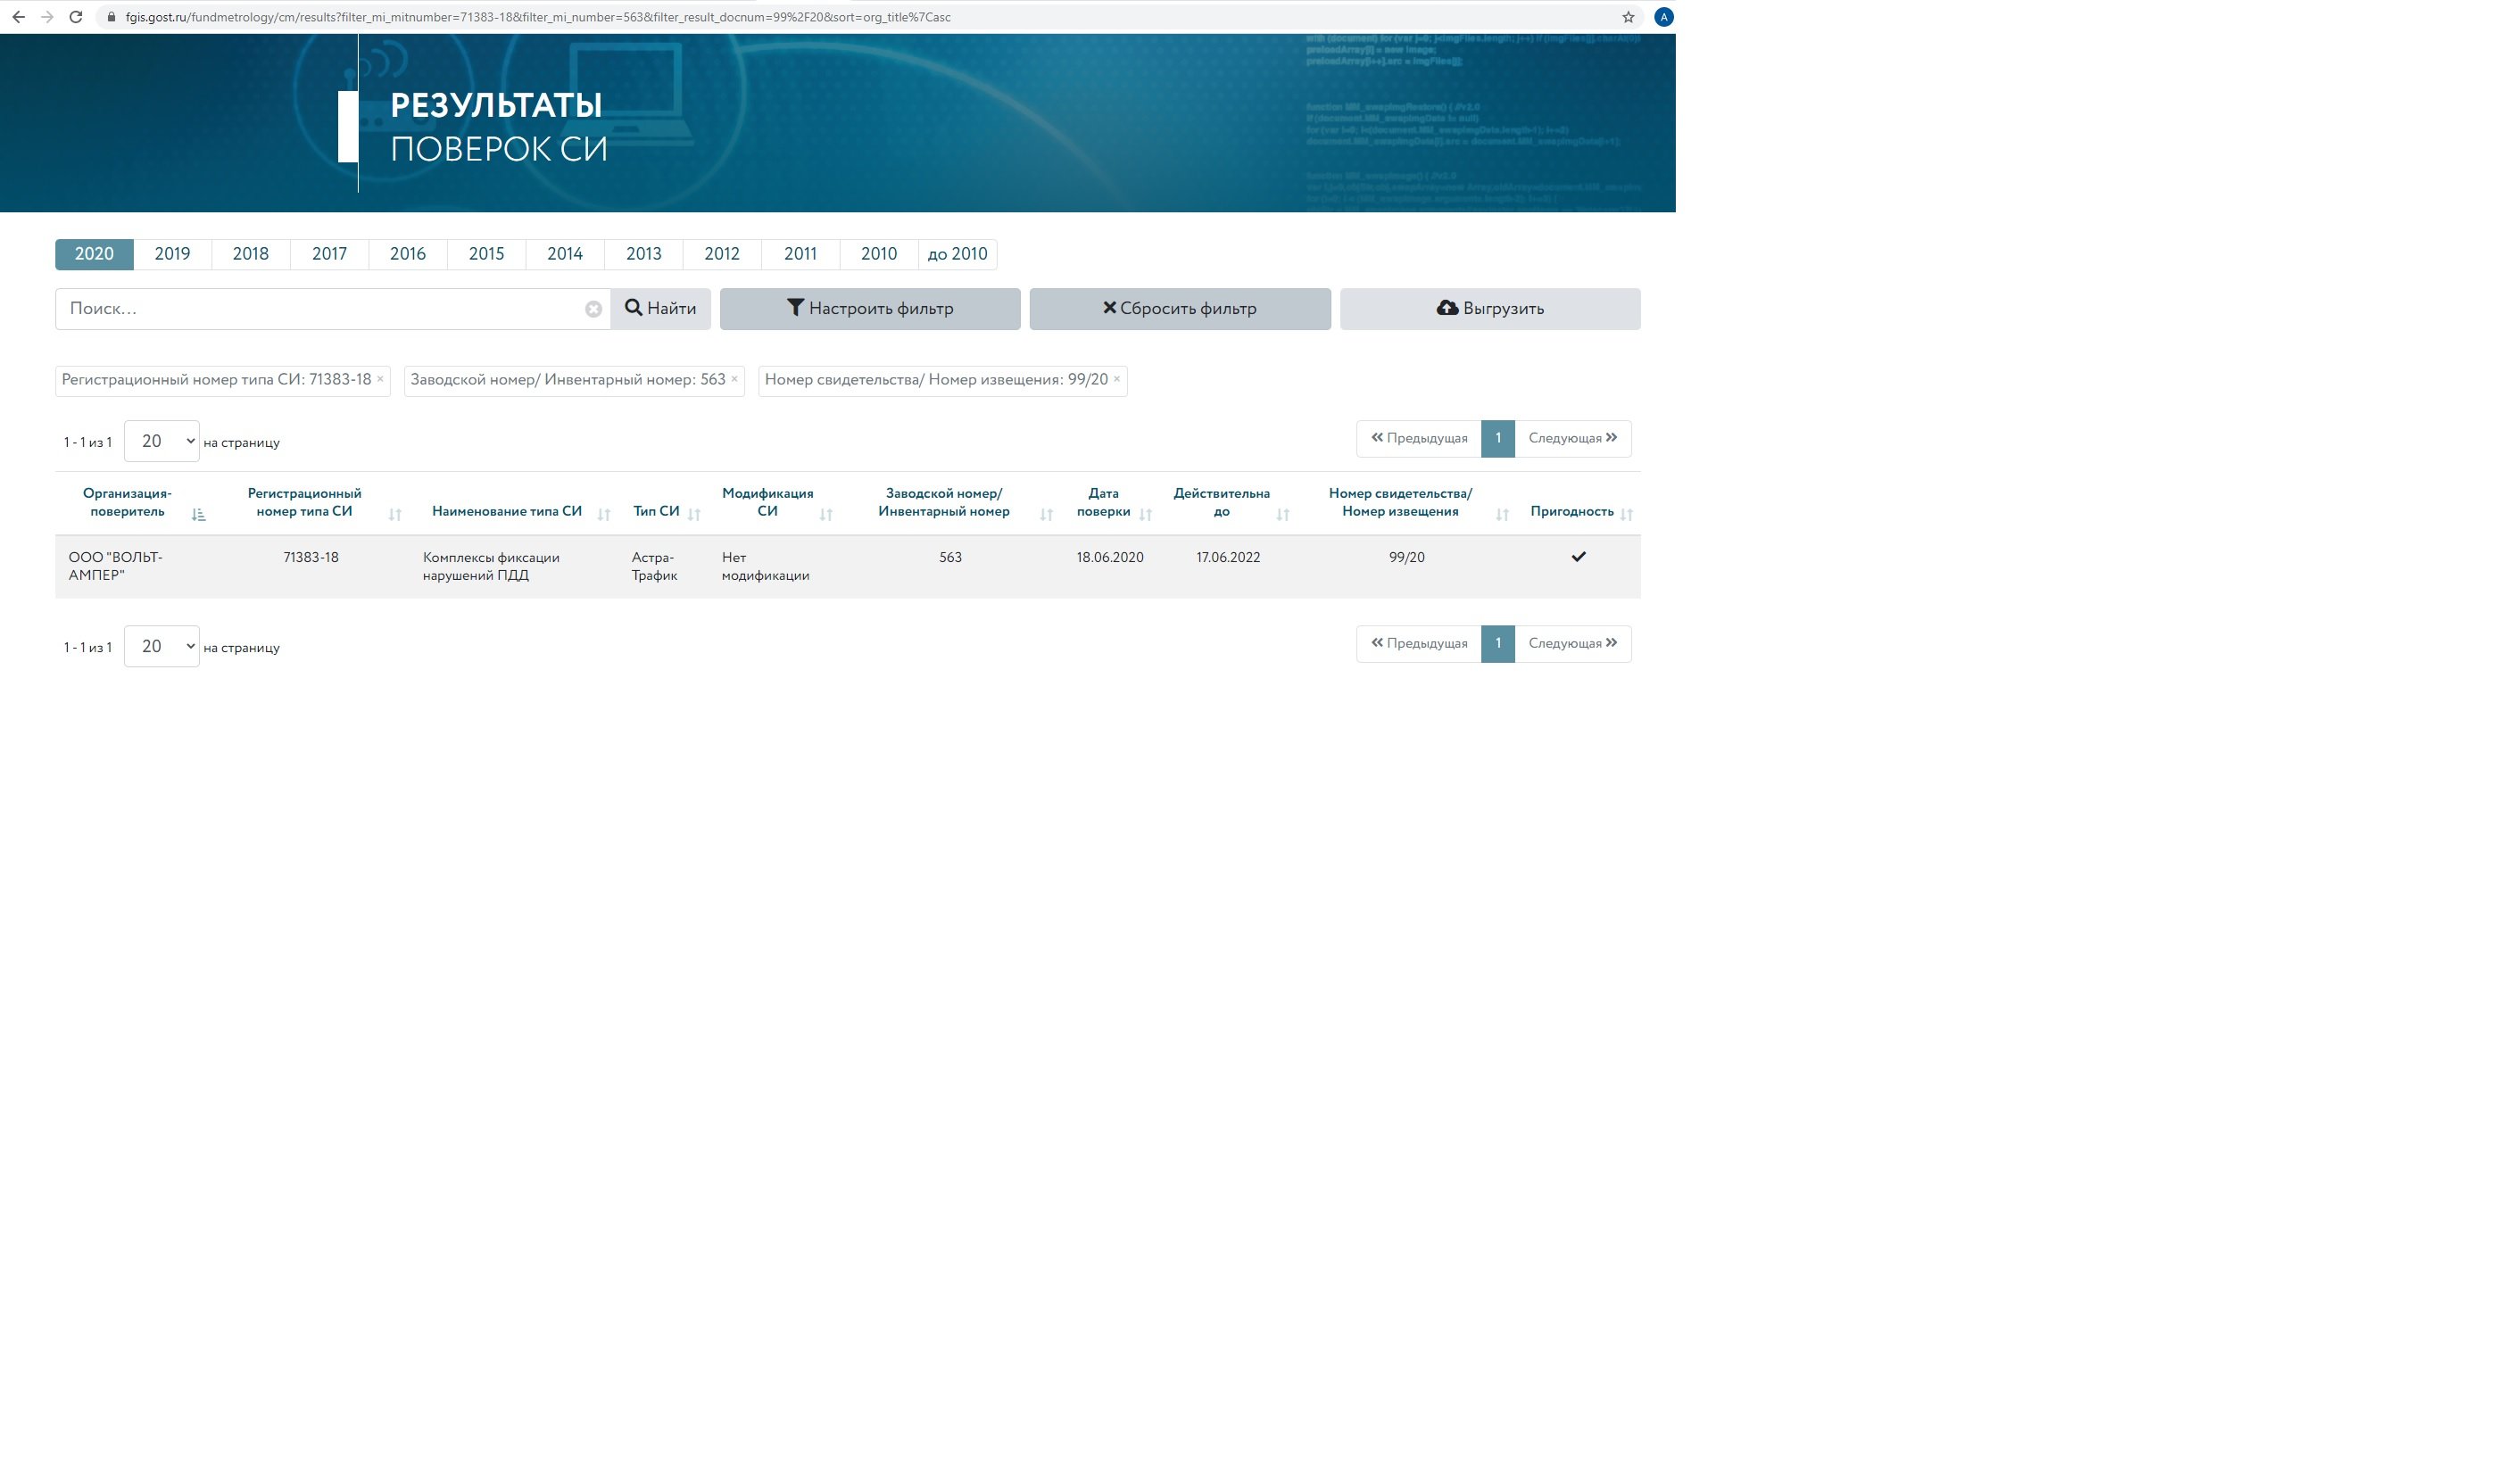Focus the Поиск search input field
This screenshot has width=2520, height=1472.
pos(320,309)
